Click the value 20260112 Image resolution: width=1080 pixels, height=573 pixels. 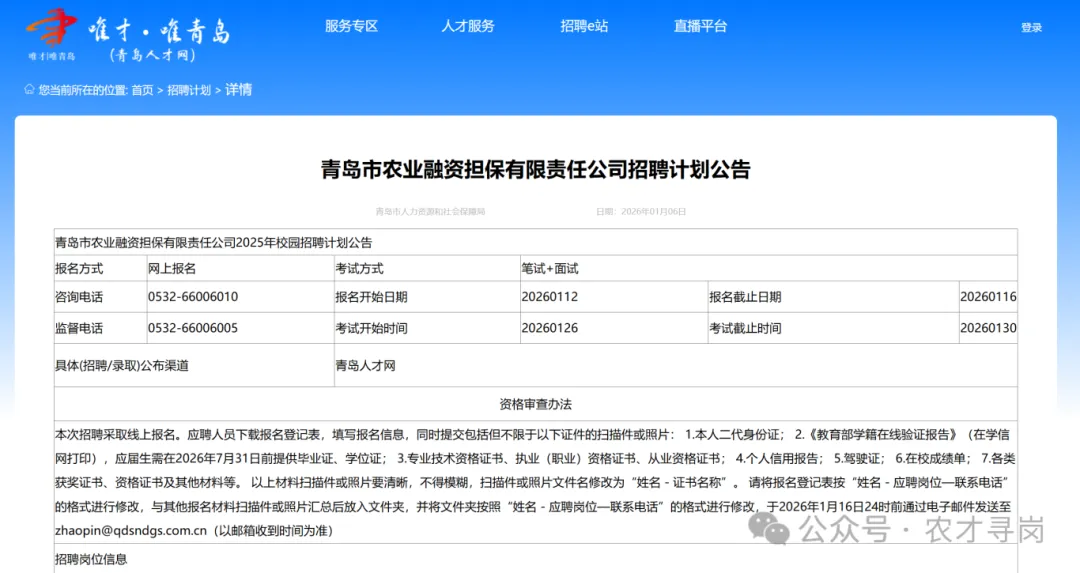pyautogui.click(x=550, y=297)
